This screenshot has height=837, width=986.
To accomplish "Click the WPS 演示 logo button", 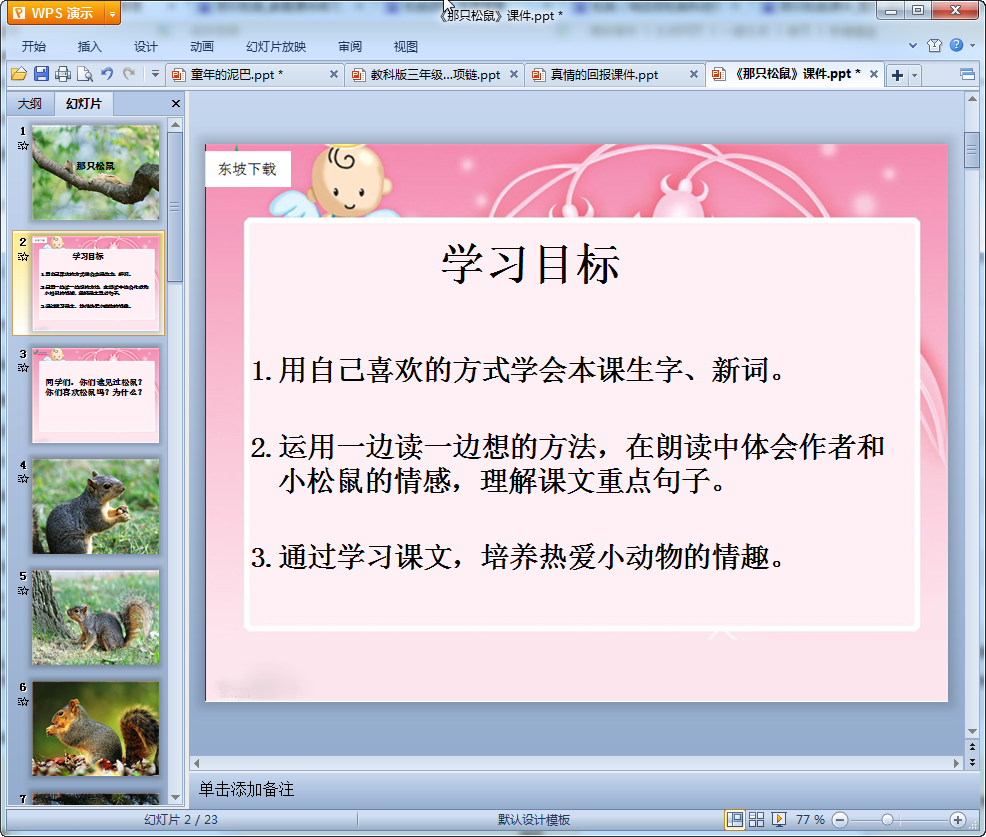I will pyautogui.click(x=55, y=13).
